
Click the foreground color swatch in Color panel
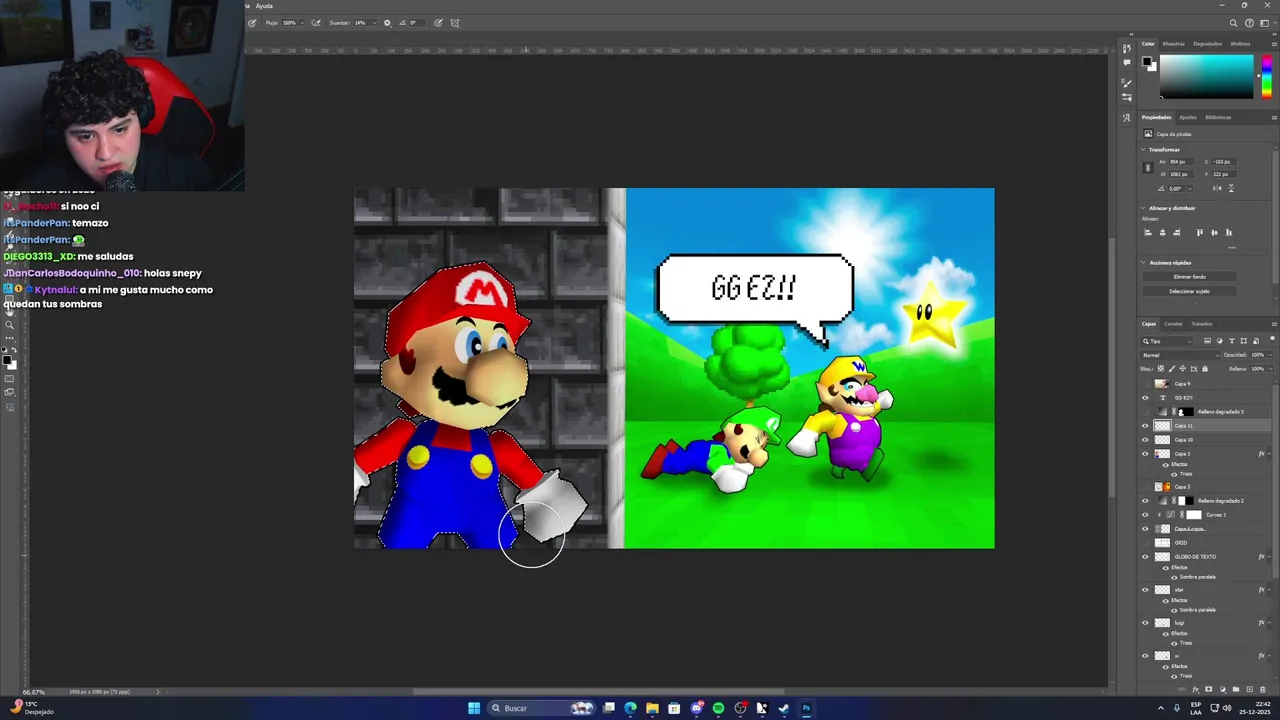coord(1147,62)
